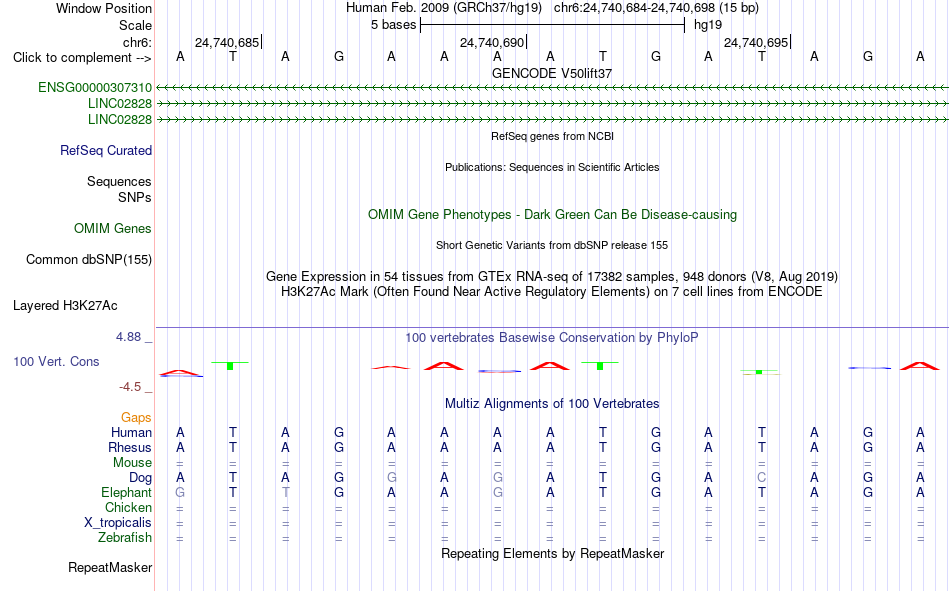
Task: Click 'Repeating Elements by RepeatMasker' title
Action: [x=552, y=553]
